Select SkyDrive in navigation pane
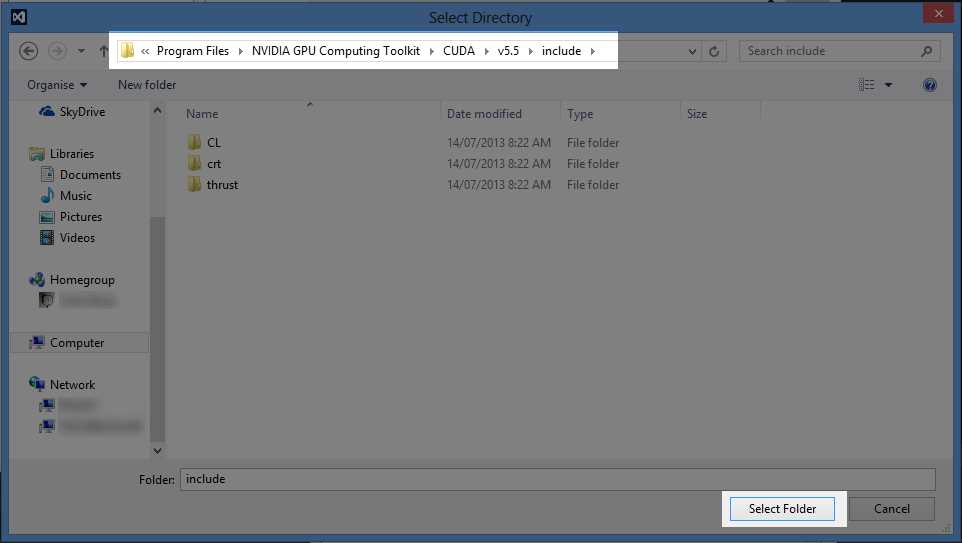This screenshot has height=543, width=962. (x=82, y=112)
